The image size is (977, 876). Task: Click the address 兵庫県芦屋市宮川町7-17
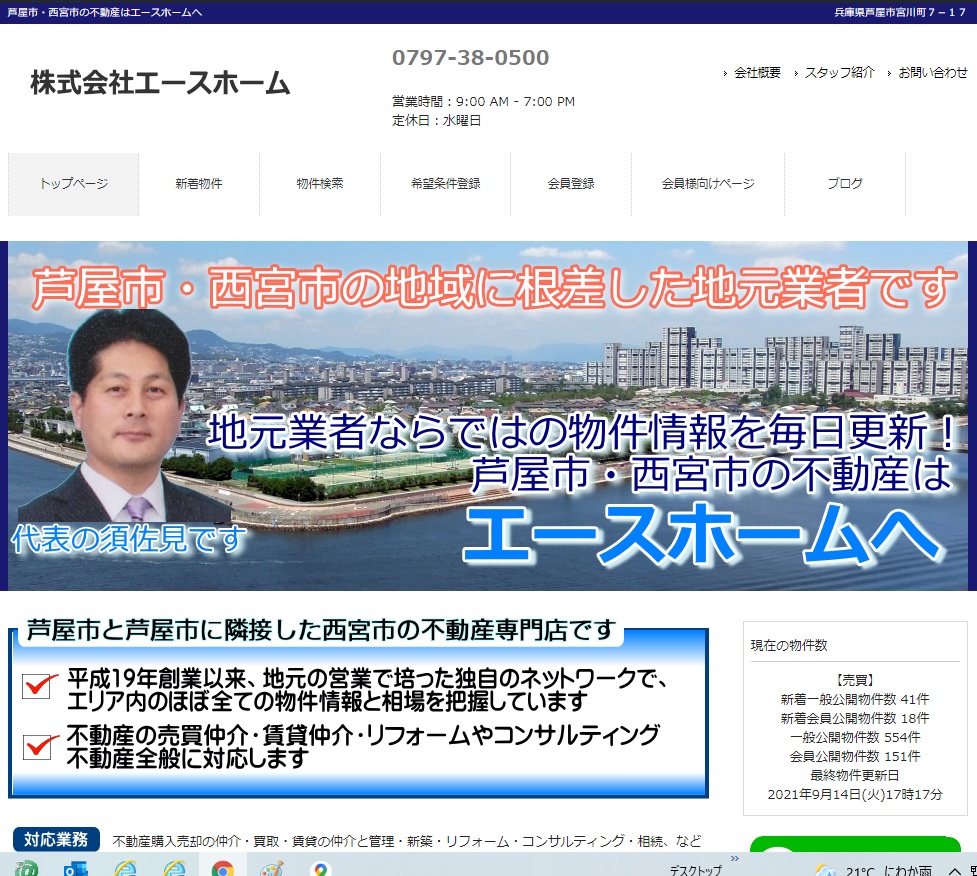(900, 12)
